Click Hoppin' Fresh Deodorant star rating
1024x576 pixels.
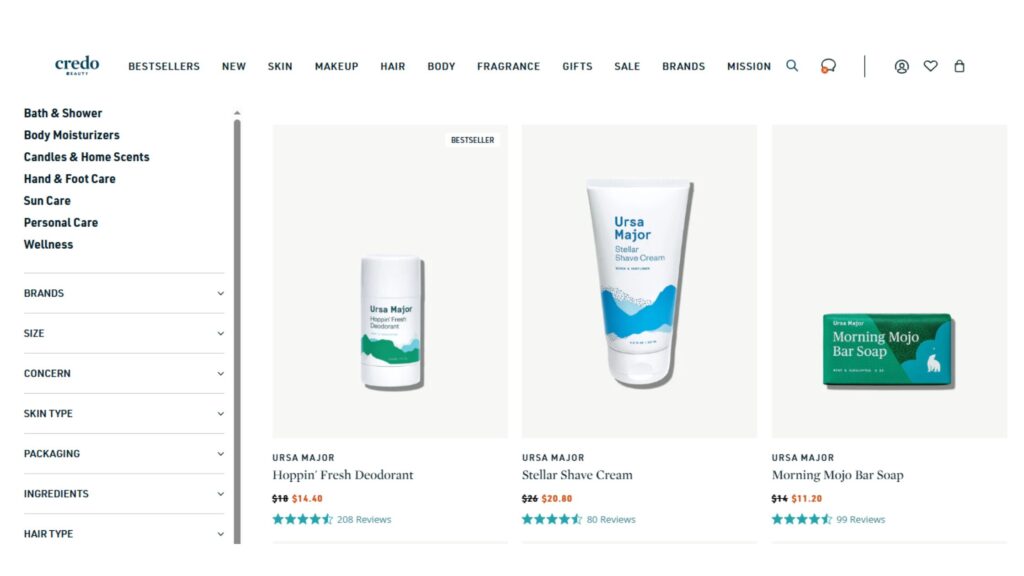(302, 519)
